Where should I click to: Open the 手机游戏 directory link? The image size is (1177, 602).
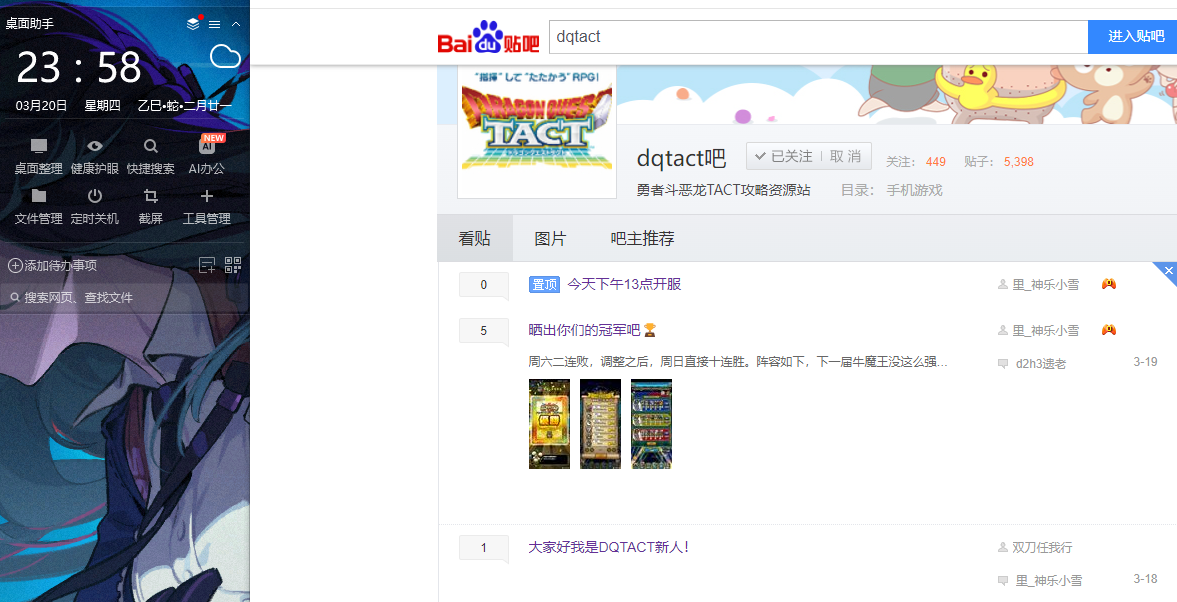914,191
